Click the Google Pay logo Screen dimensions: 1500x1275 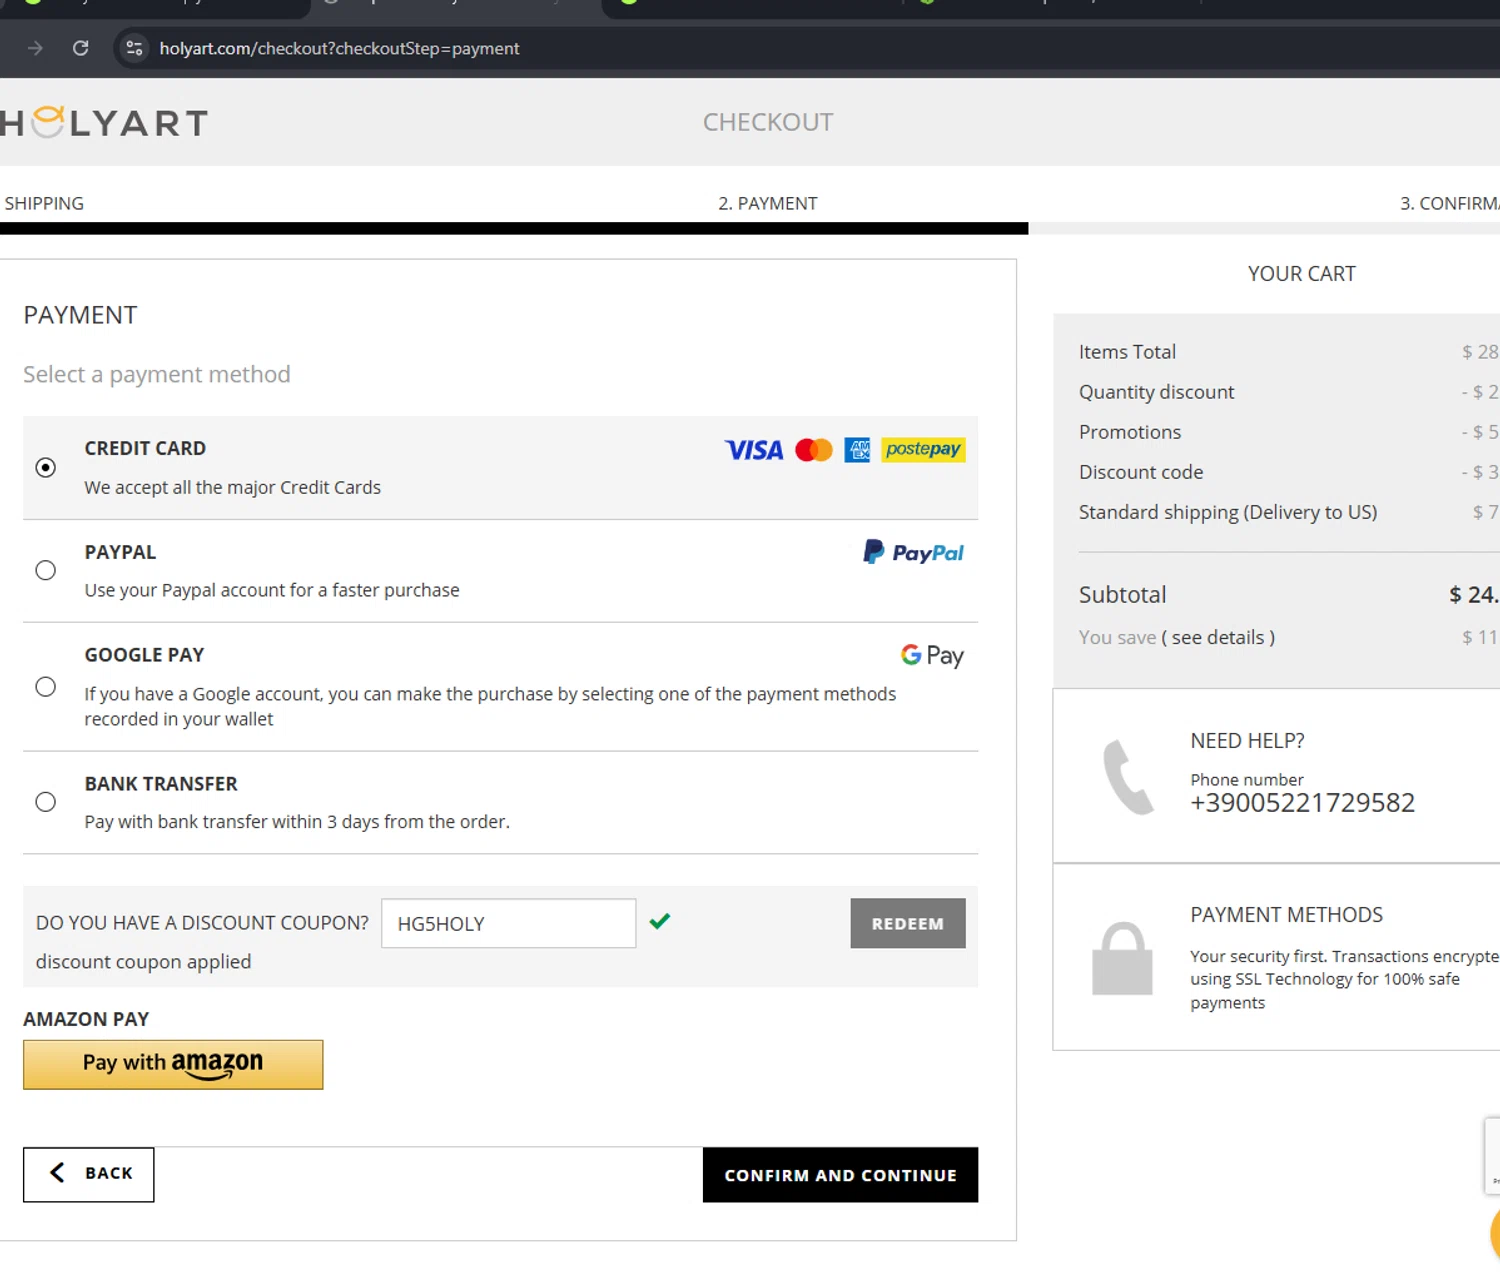click(932, 655)
